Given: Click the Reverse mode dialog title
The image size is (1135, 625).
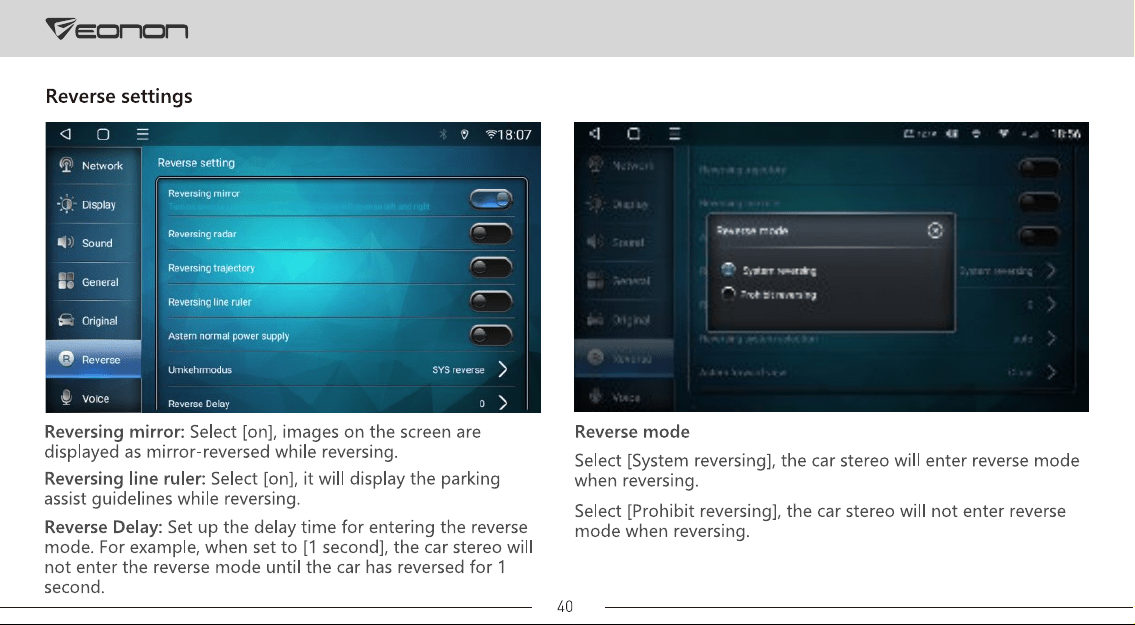Looking at the screenshot, I should [752, 230].
